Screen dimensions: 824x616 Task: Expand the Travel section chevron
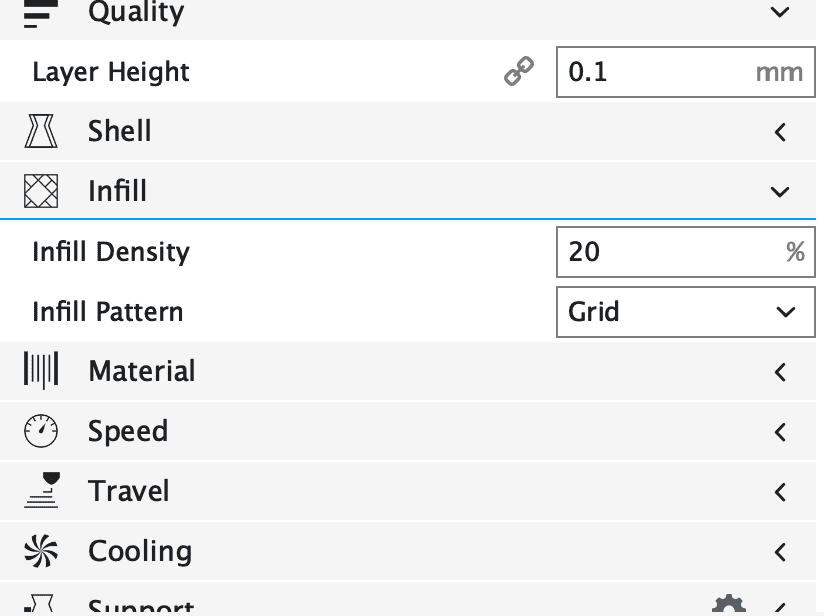[780, 491]
